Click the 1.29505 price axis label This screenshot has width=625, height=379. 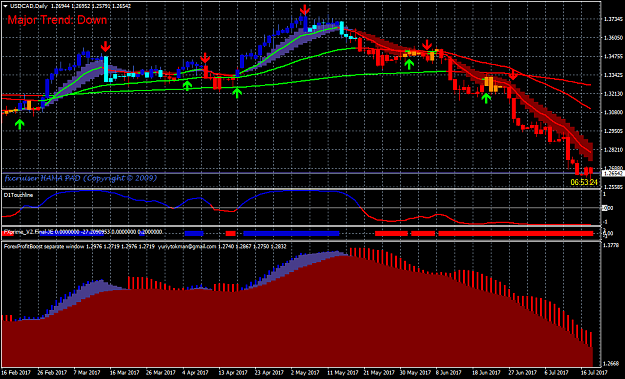613,131
